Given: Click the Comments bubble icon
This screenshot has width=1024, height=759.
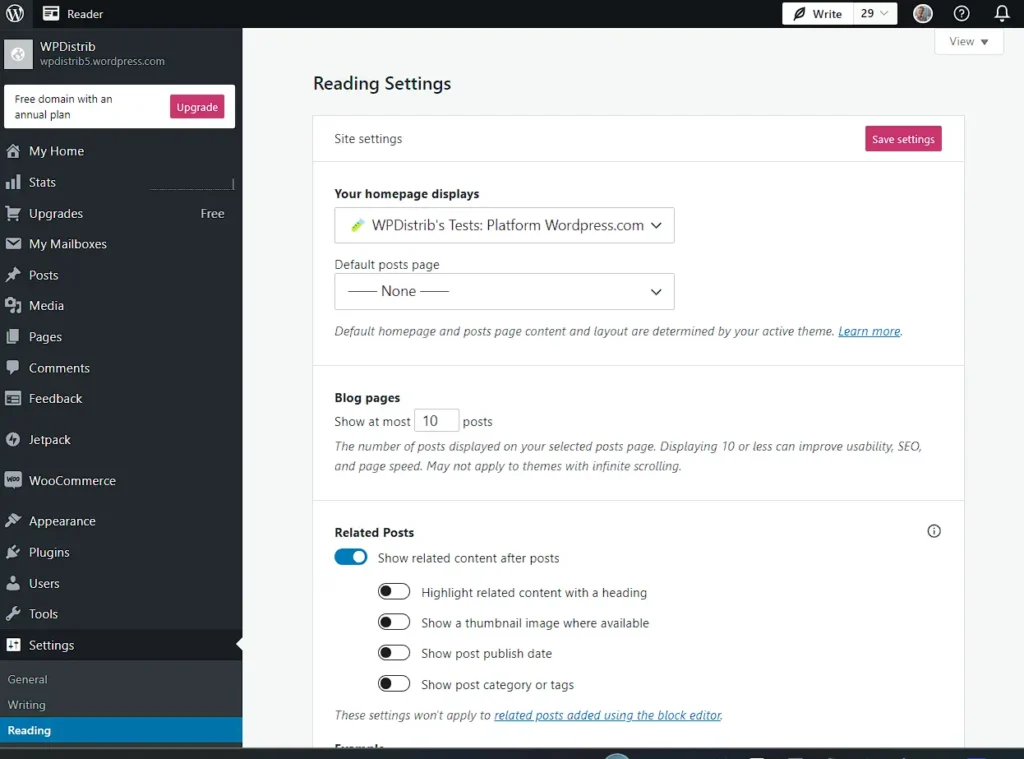Looking at the screenshot, I should click(13, 367).
